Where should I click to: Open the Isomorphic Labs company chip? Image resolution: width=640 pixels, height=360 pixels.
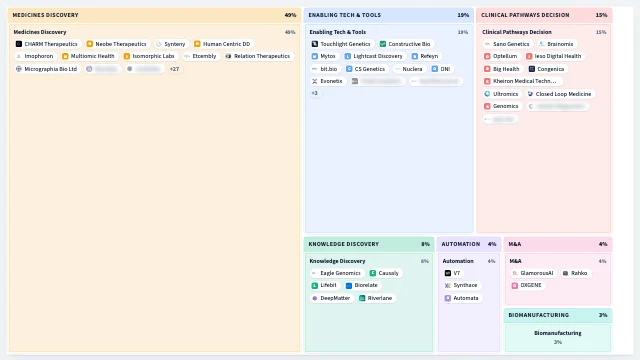[149, 56]
